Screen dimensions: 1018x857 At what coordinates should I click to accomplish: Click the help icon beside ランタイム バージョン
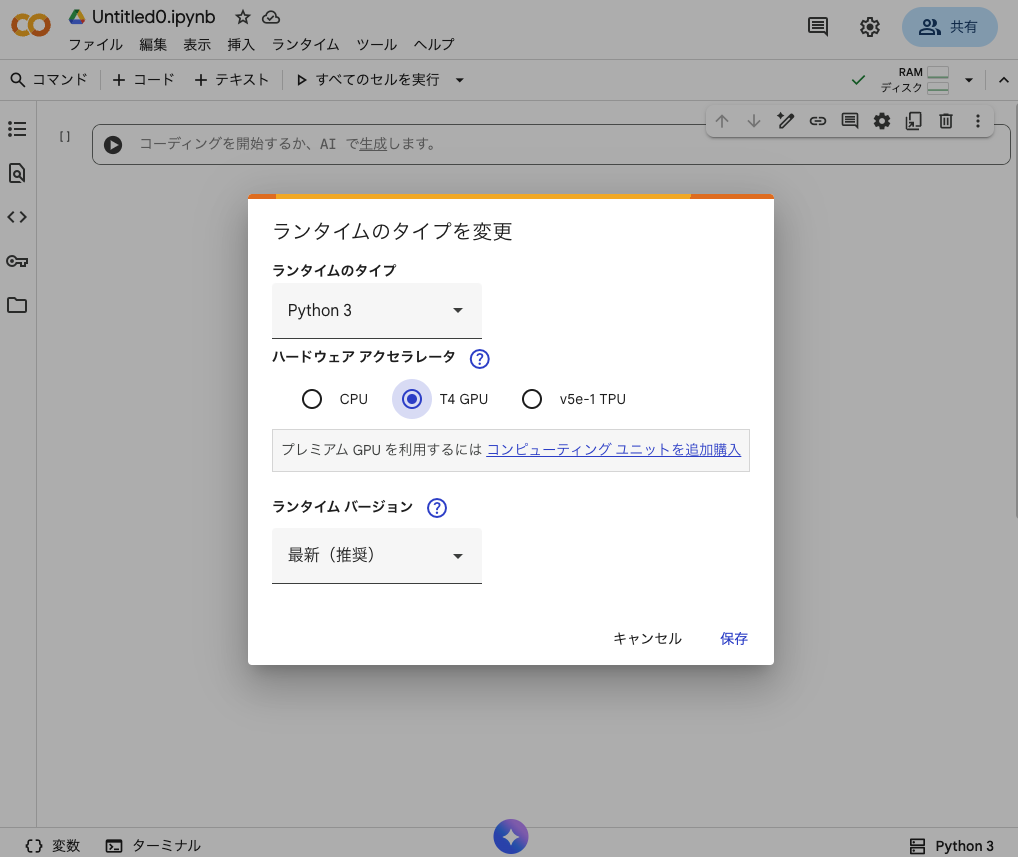pyautogui.click(x=436, y=508)
